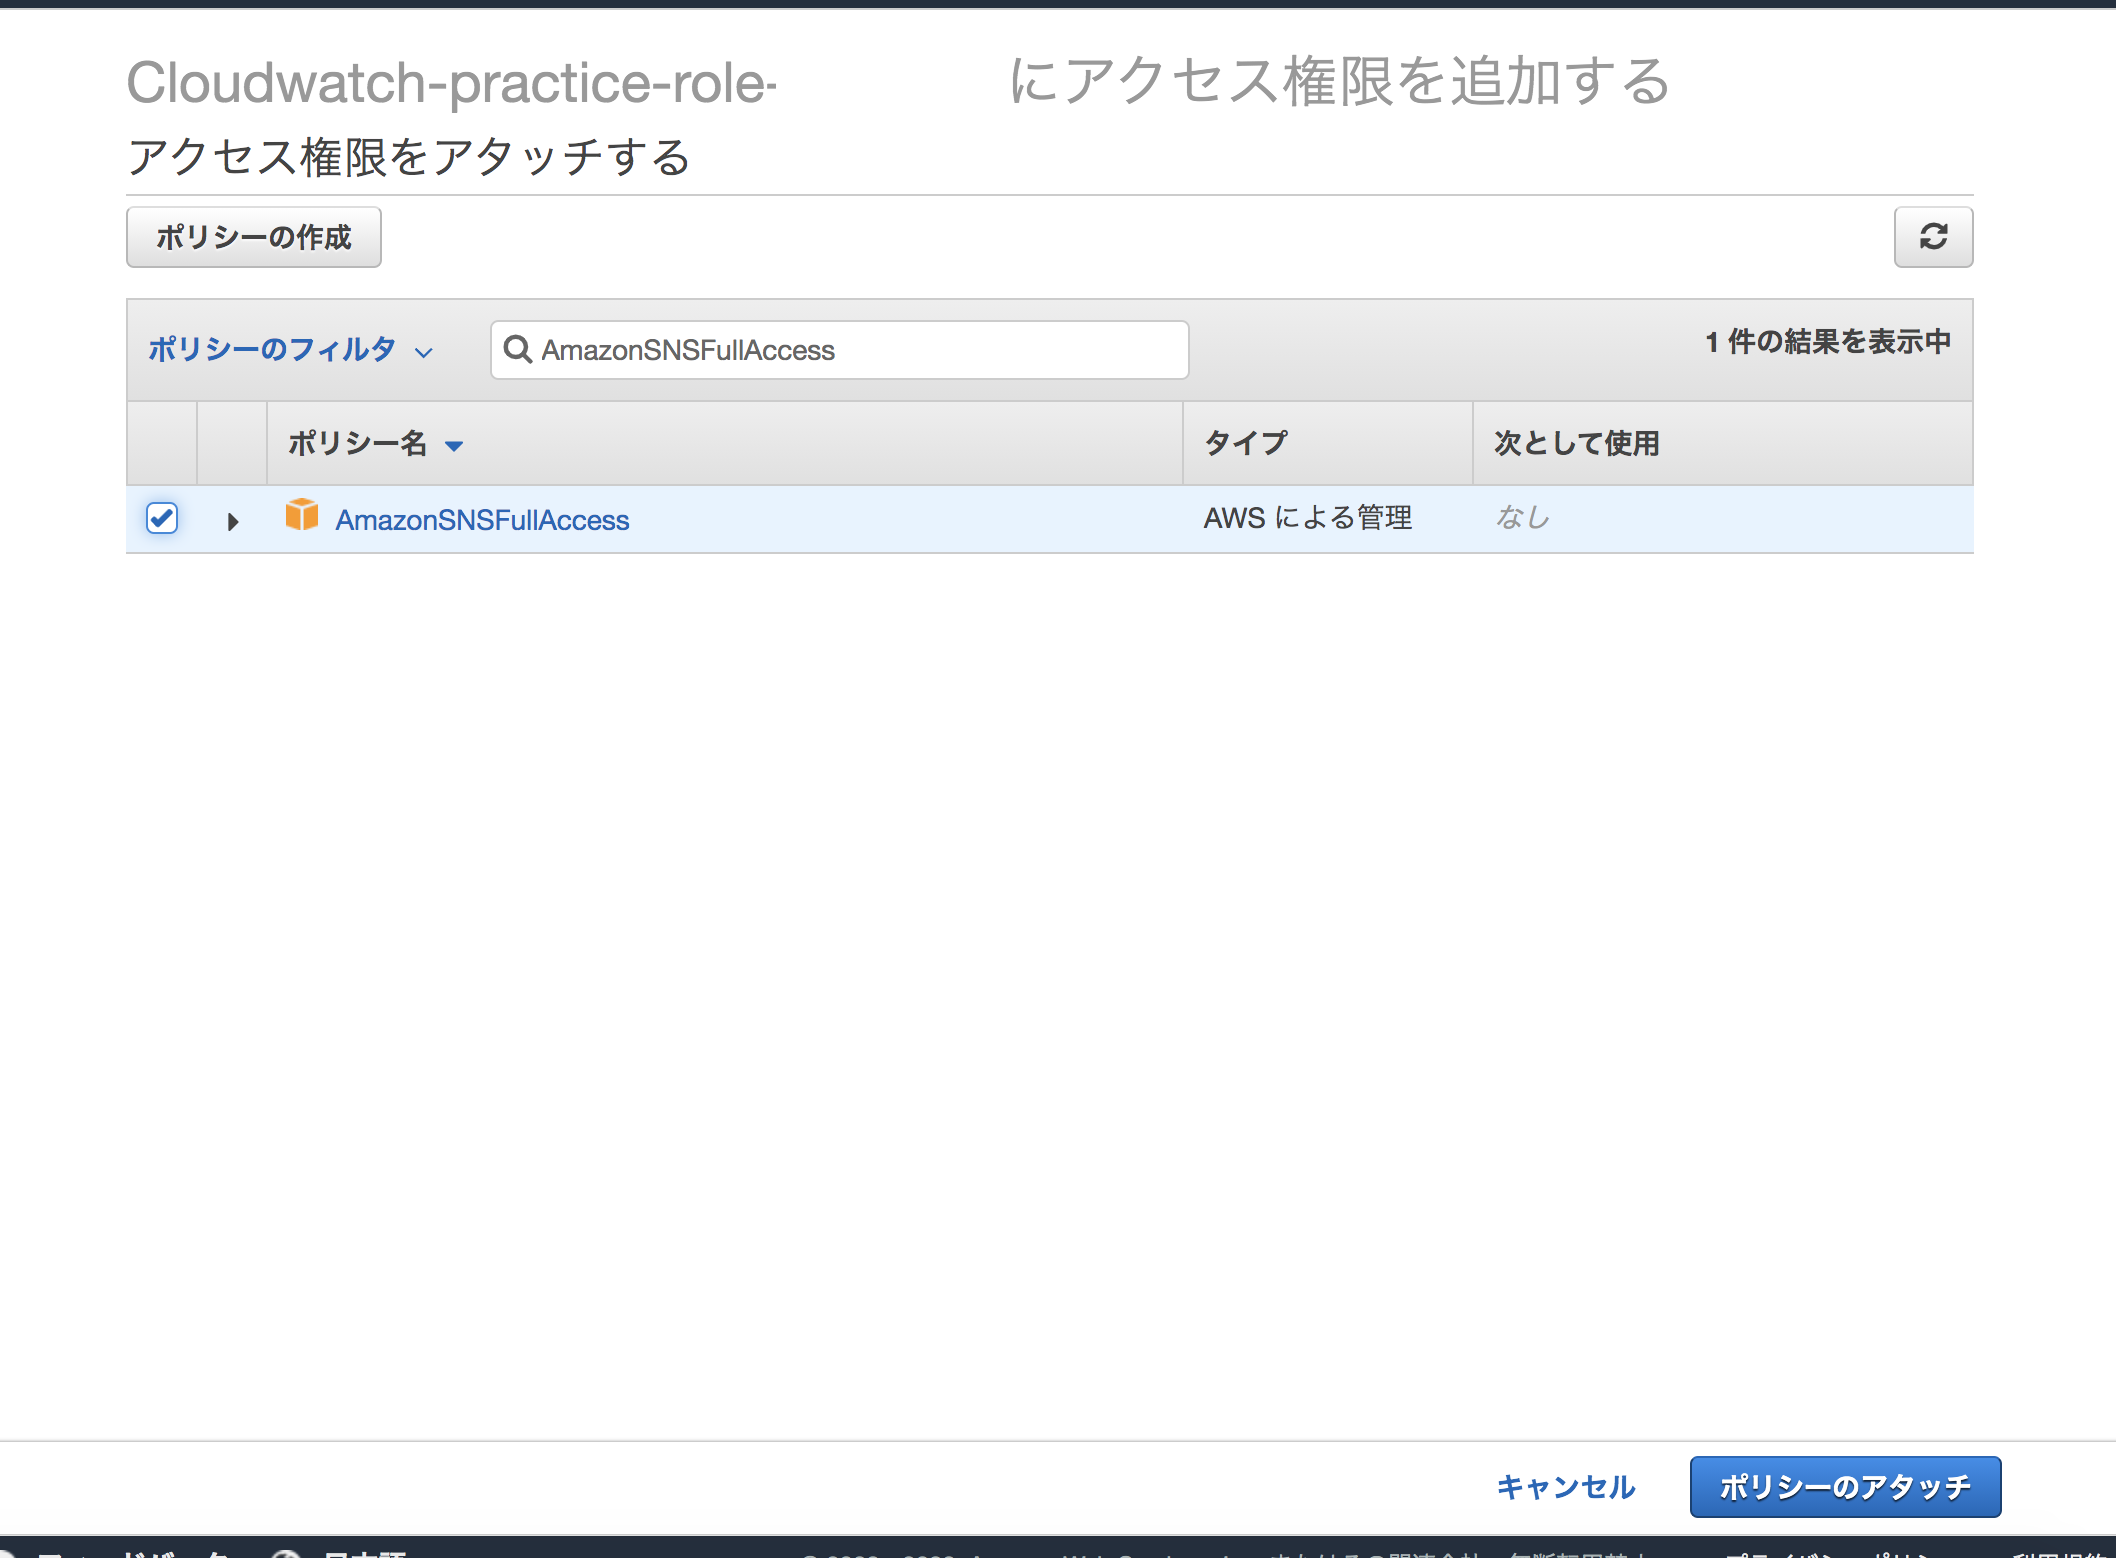Click the タイプ column header
Viewport: 2116px width, 1558px height.
[x=1245, y=443]
